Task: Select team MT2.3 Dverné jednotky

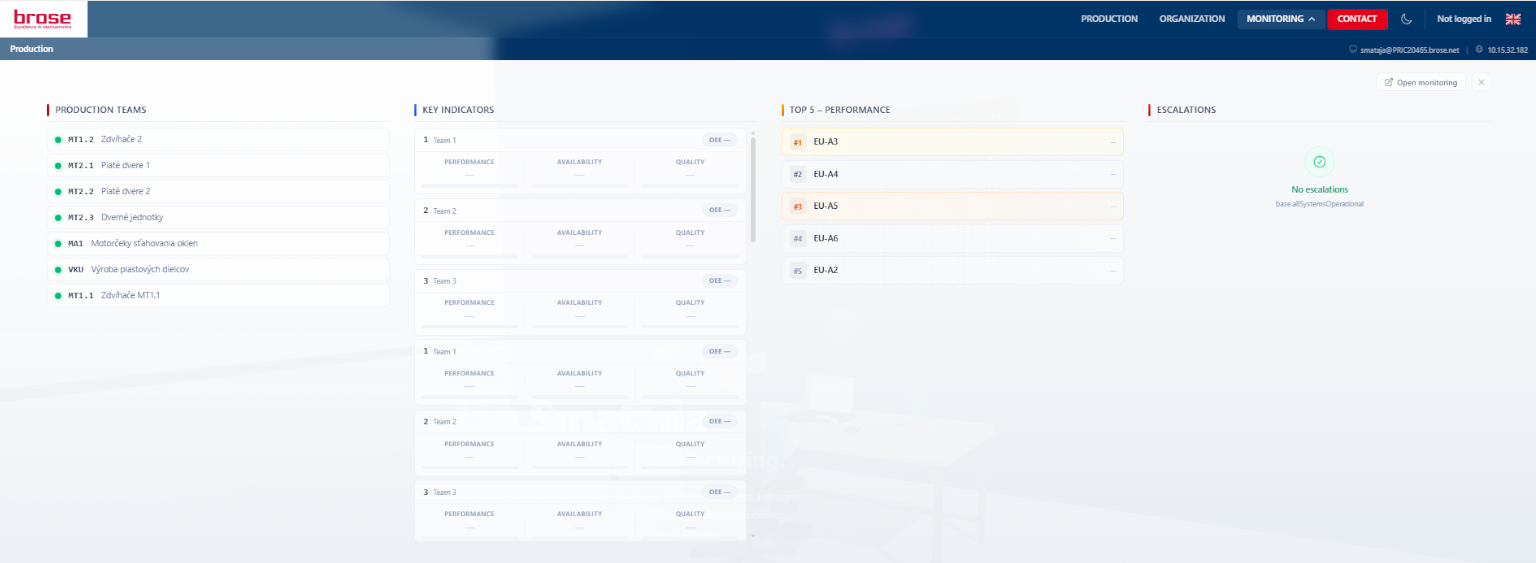Action: (x=218, y=217)
